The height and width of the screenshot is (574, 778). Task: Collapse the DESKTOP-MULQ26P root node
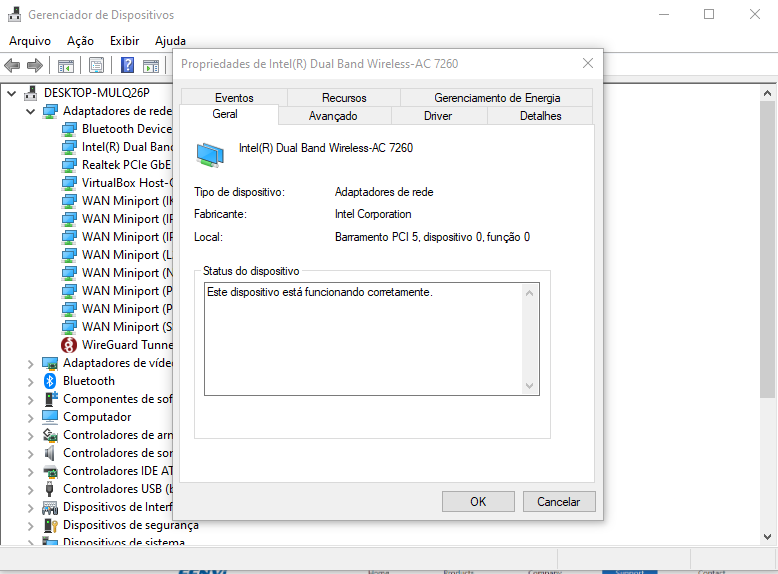pyautogui.click(x=12, y=93)
